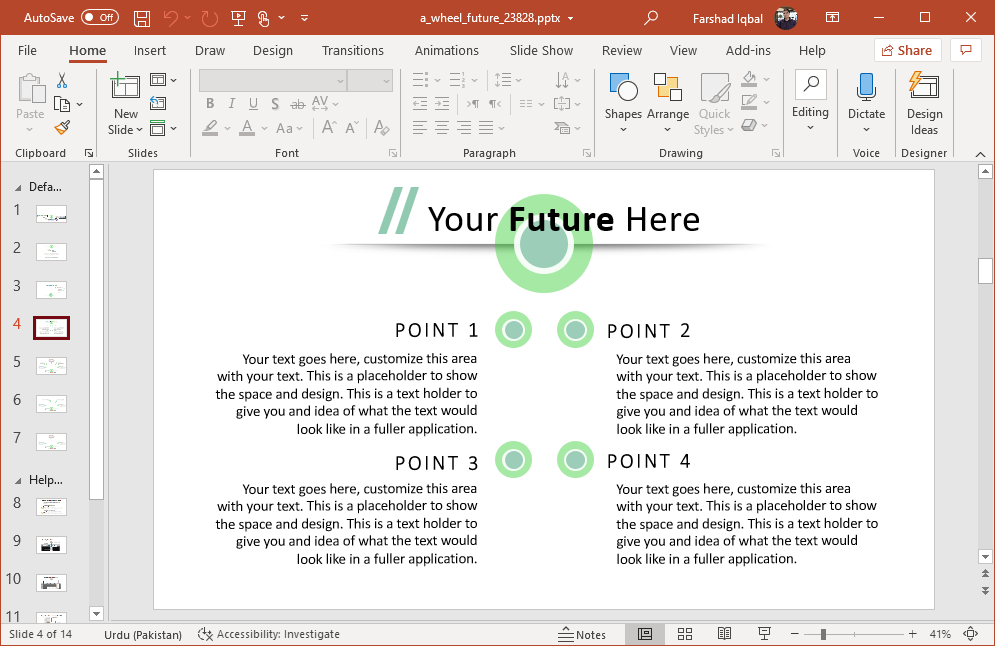Open the Arrange dropdown menu
This screenshot has width=995, height=646.
[x=667, y=103]
